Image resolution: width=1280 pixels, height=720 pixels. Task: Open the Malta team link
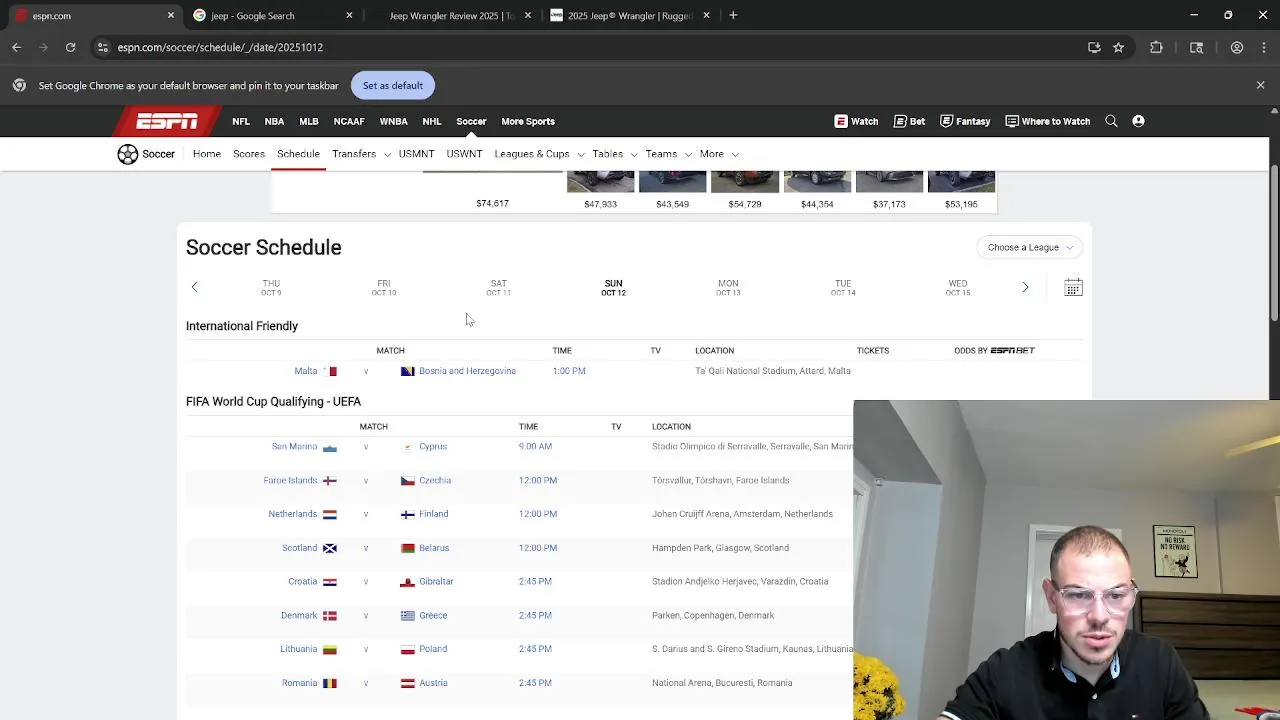click(306, 371)
